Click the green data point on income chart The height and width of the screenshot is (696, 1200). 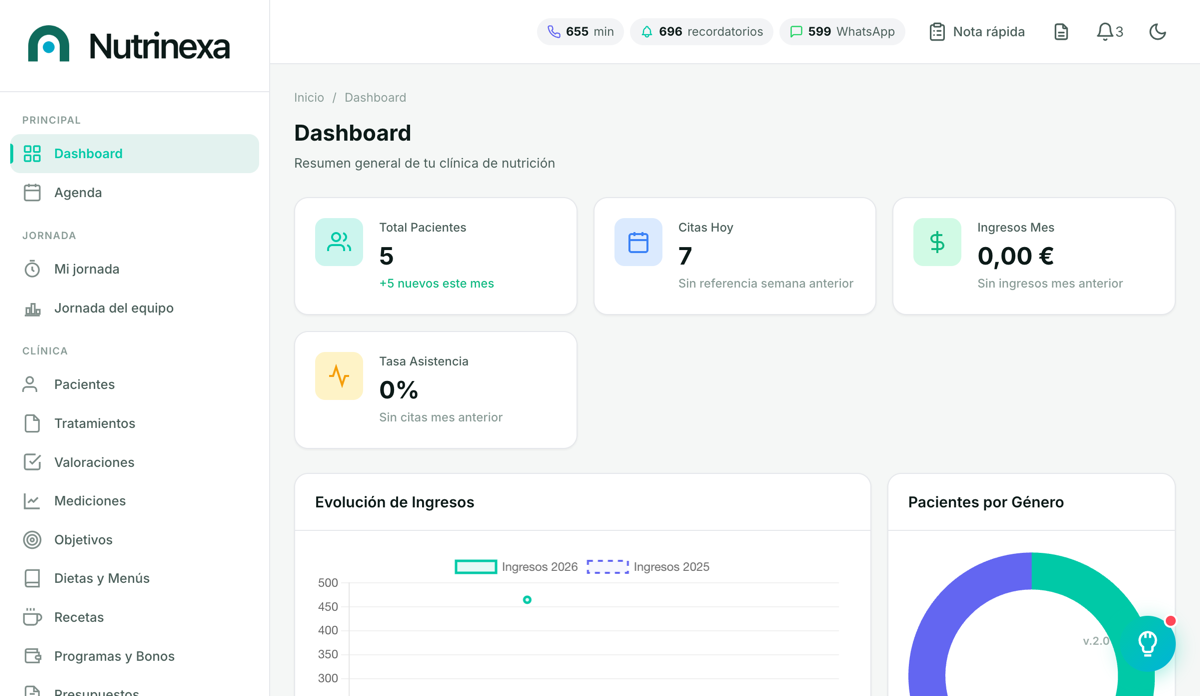click(x=527, y=600)
